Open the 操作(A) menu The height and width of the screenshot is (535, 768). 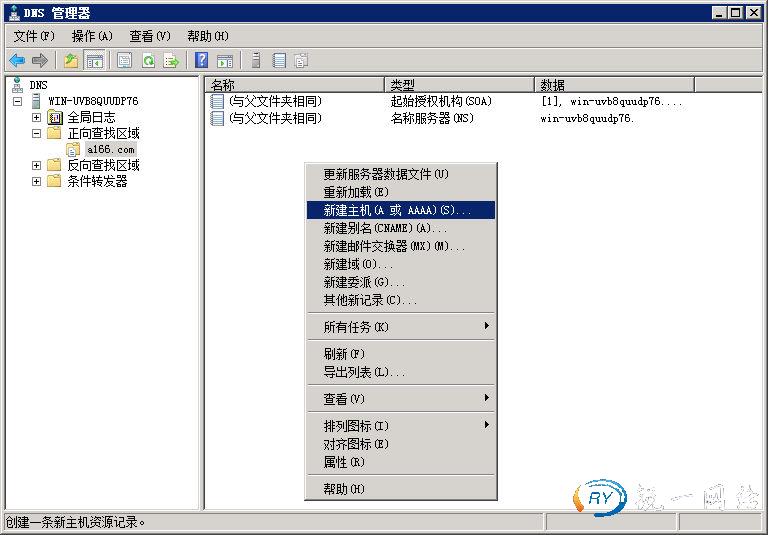click(x=92, y=36)
